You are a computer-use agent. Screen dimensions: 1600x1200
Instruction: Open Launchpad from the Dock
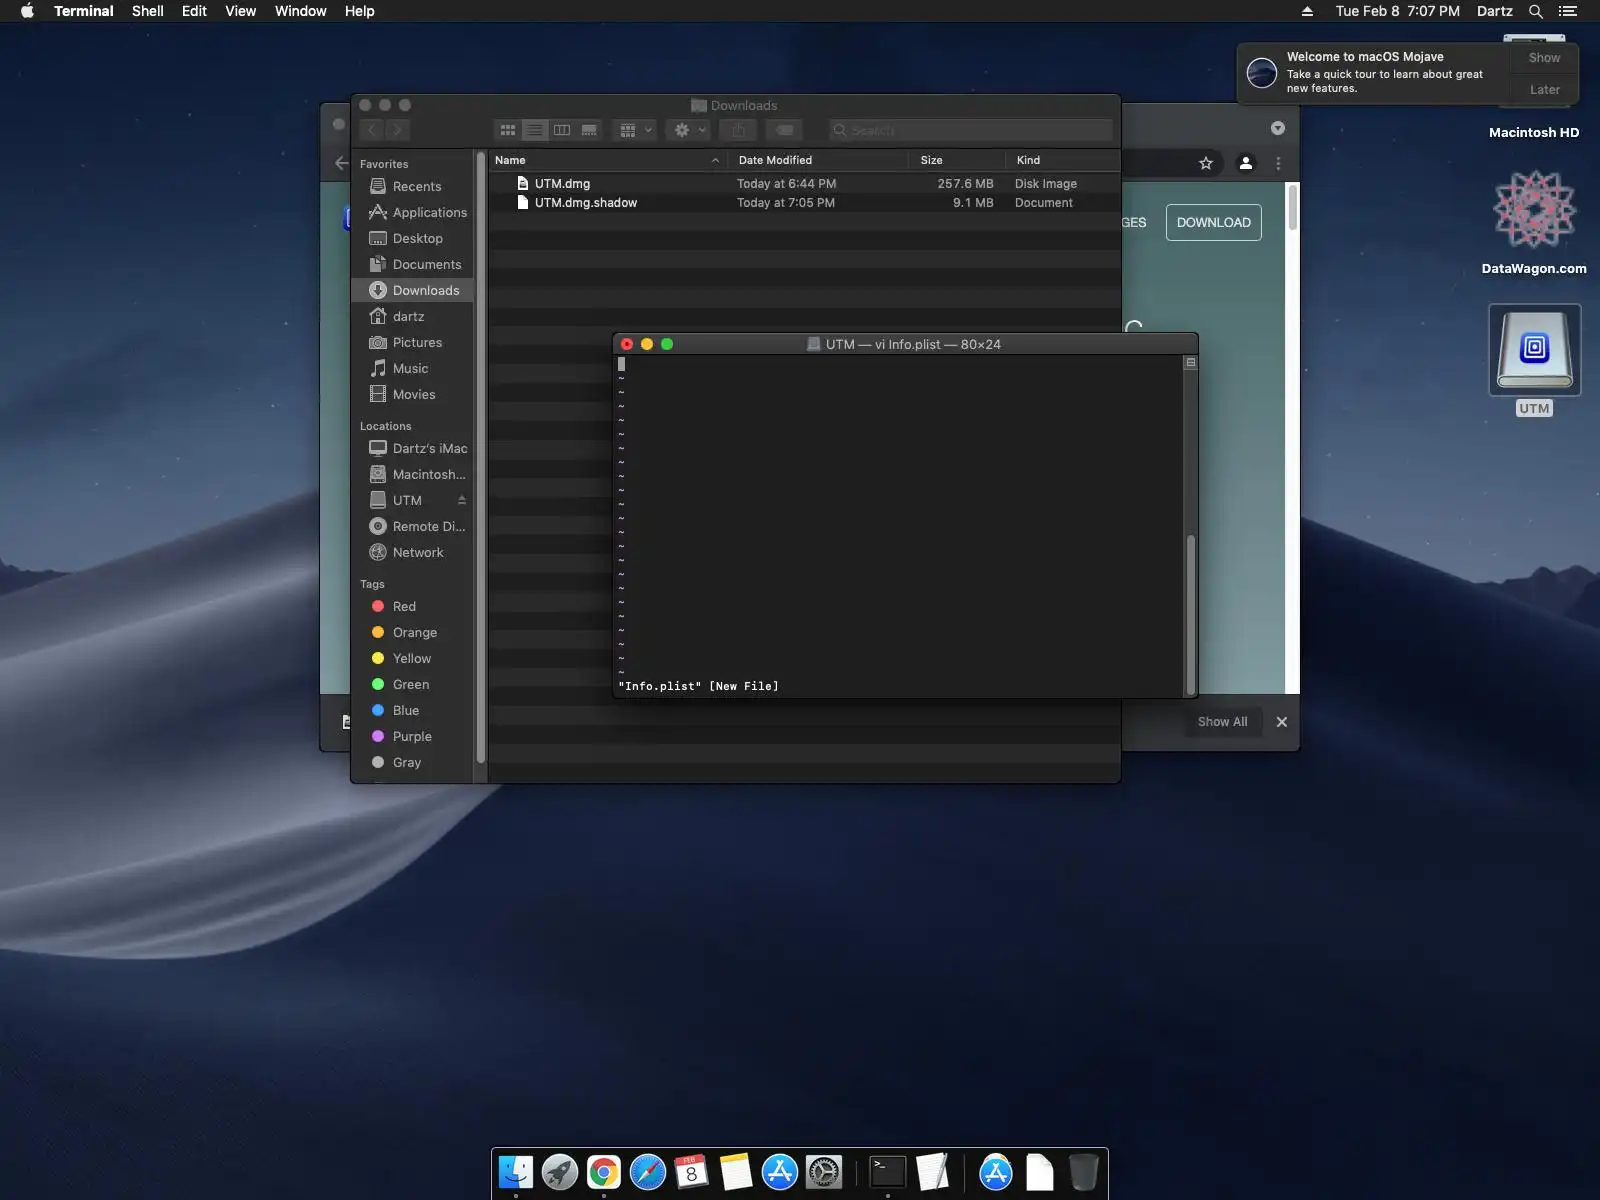coord(560,1172)
